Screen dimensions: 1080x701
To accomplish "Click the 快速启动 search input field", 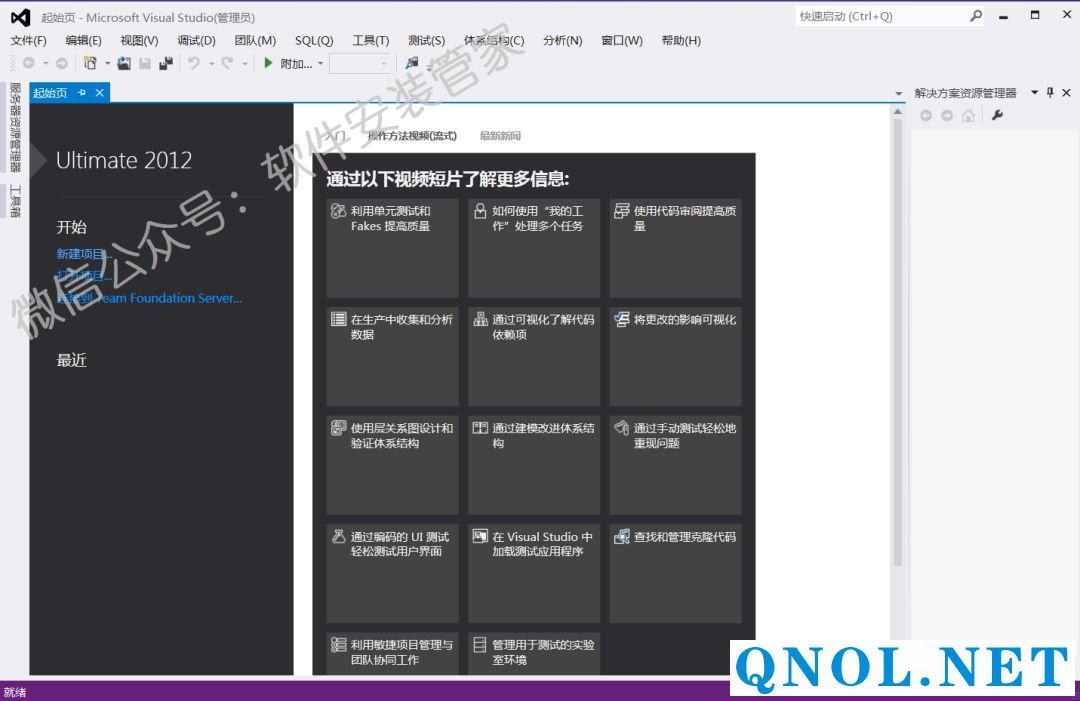I will (880, 16).
